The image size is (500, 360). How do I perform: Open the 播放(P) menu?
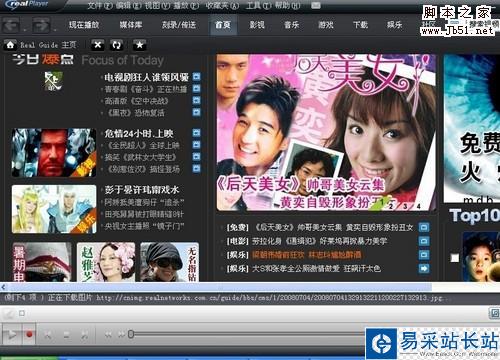(x=185, y=5)
